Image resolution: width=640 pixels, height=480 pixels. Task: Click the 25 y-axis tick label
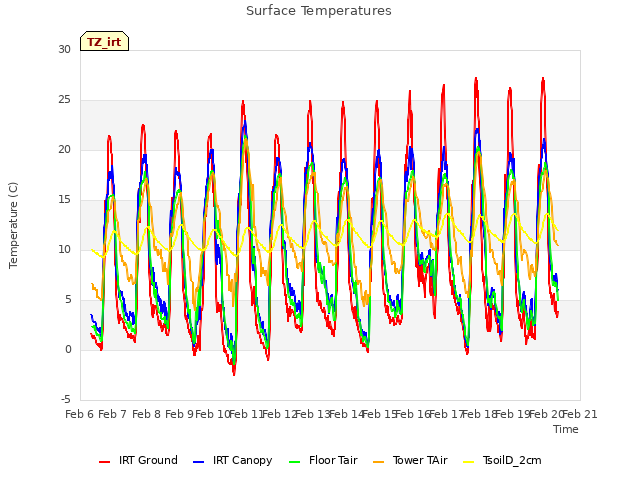click(x=64, y=100)
